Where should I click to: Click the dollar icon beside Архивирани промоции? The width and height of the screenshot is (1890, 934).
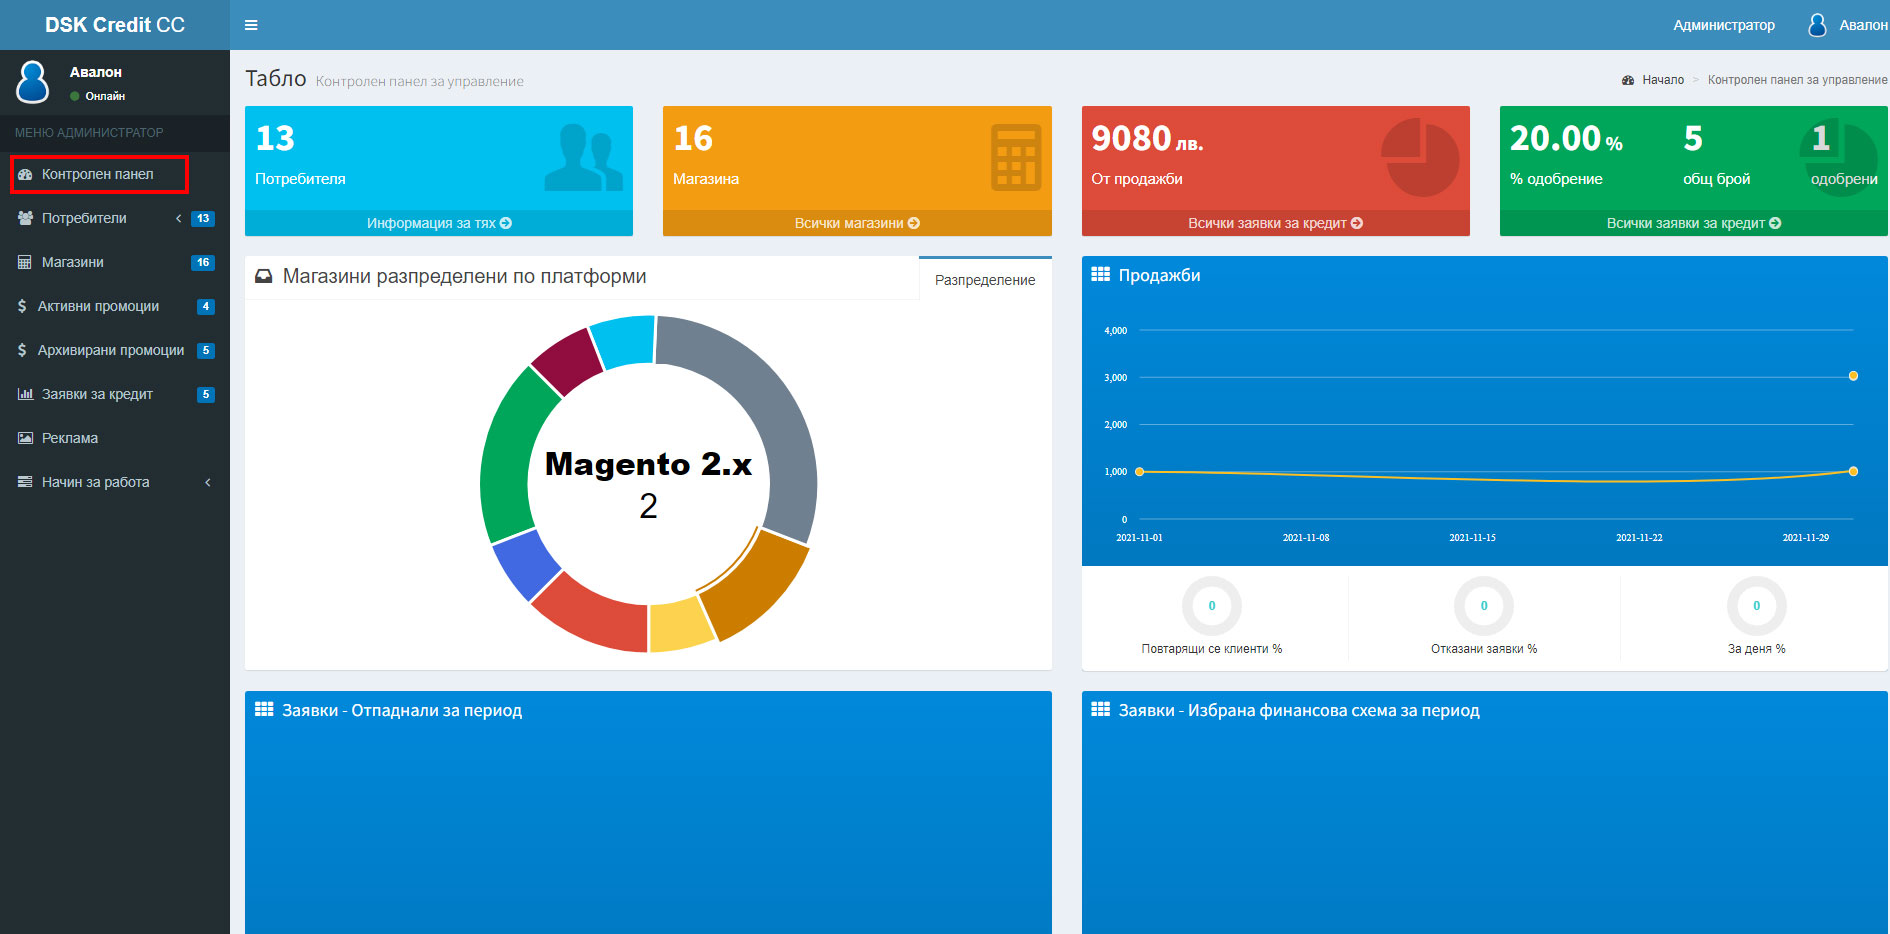click(x=22, y=350)
